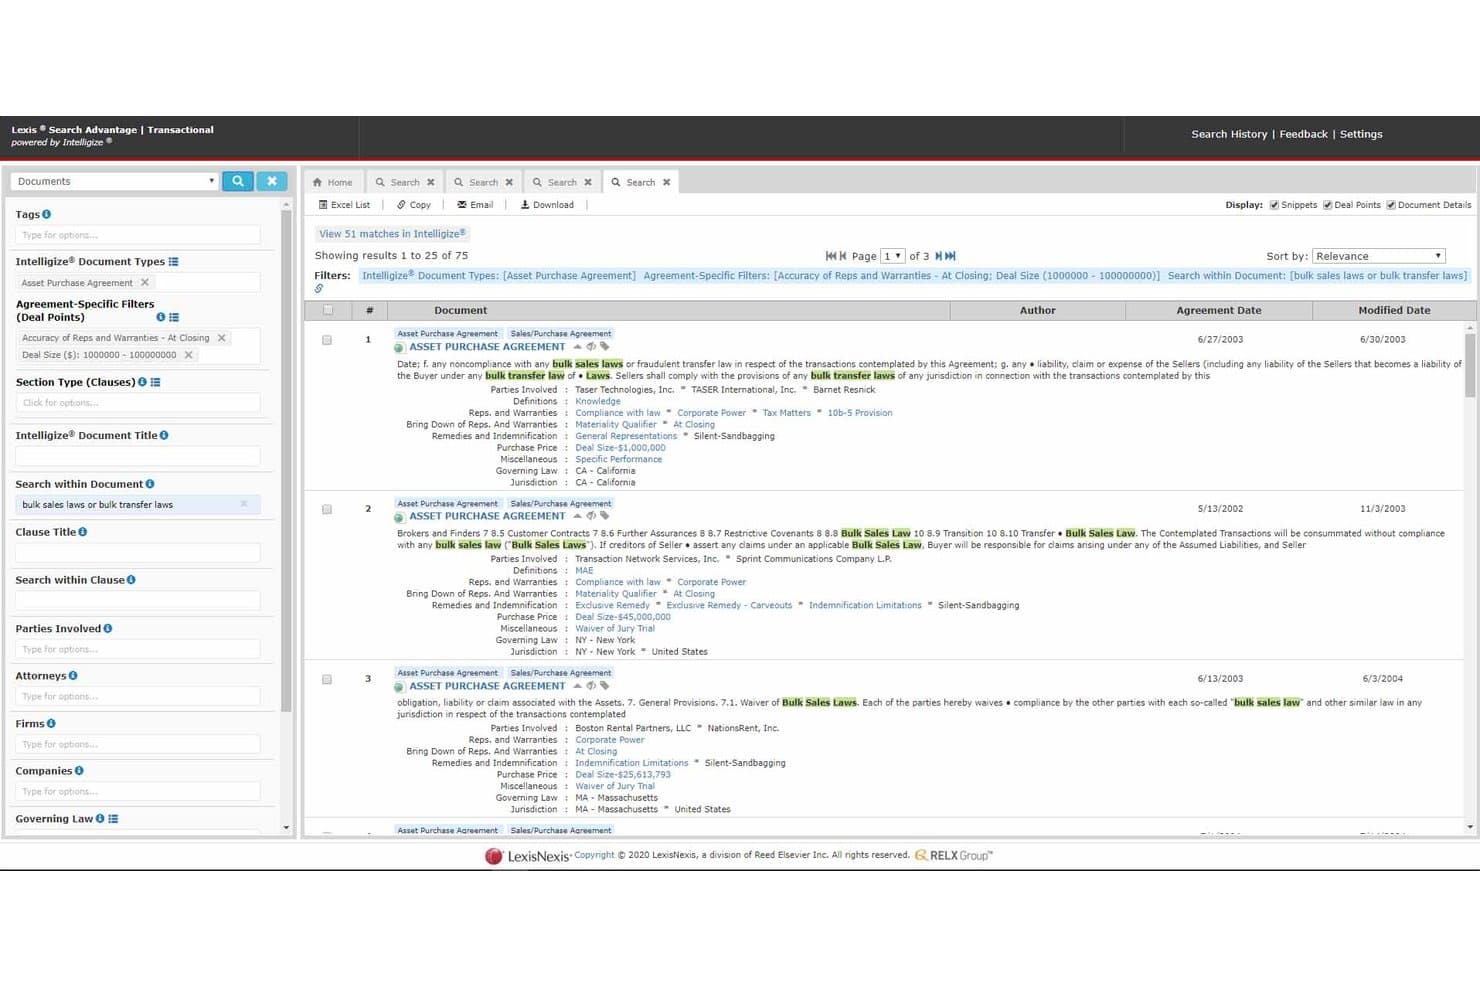This screenshot has width=1480, height=987.
Task: Select checkbox for result 1
Action: [x=327, y=340]
